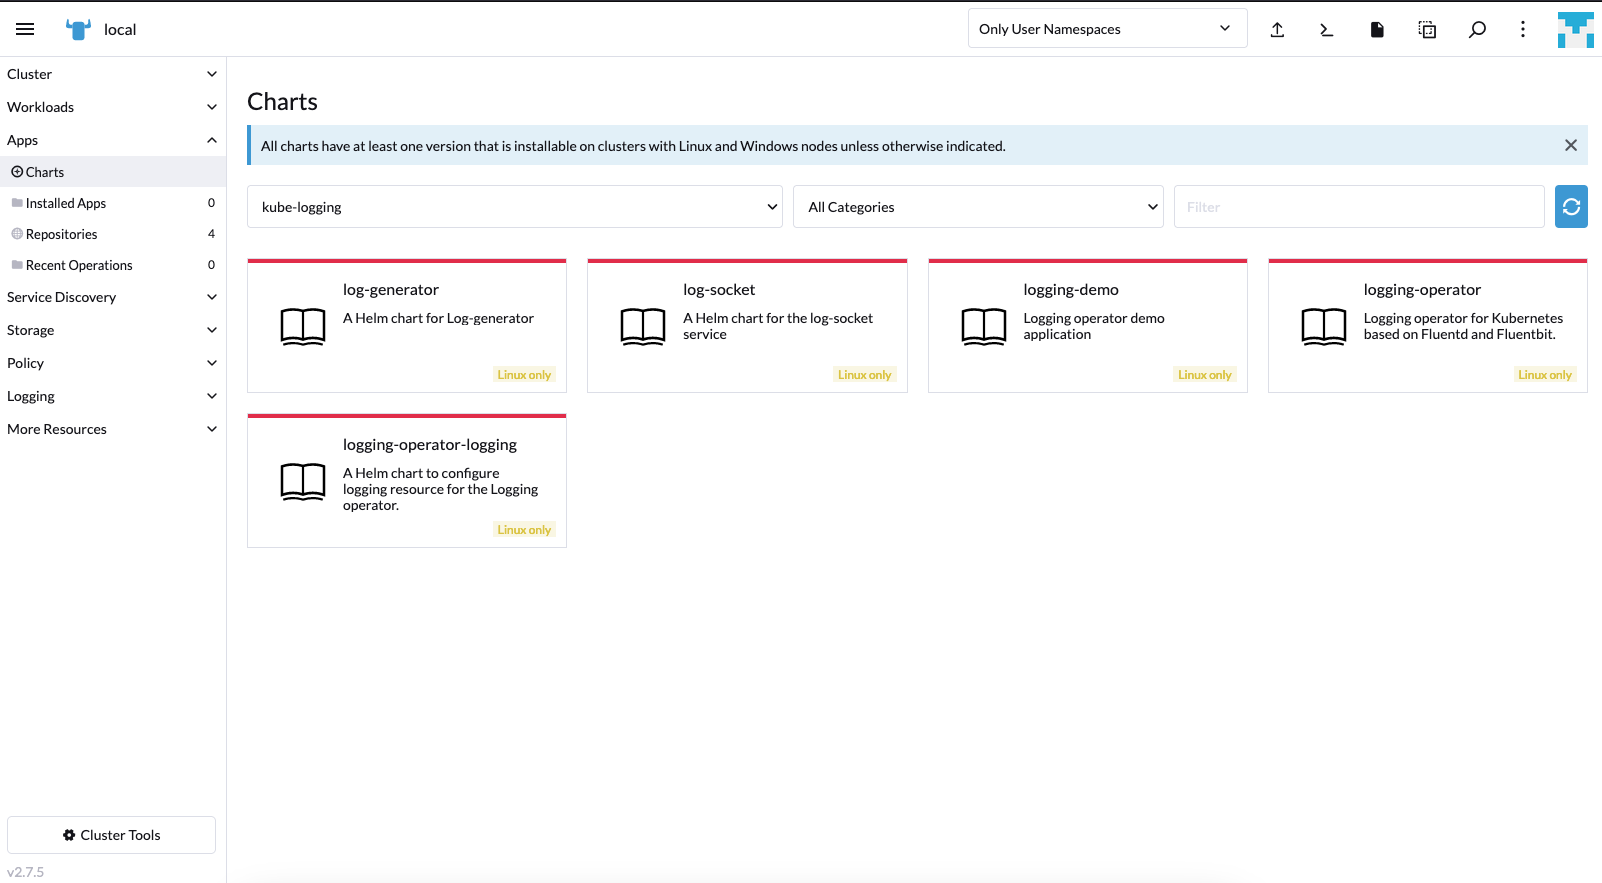1602x883 pixels.
Task: Click 'Logging operator demo application' description
Action: pyautogui.click(x=1094, y=326)
